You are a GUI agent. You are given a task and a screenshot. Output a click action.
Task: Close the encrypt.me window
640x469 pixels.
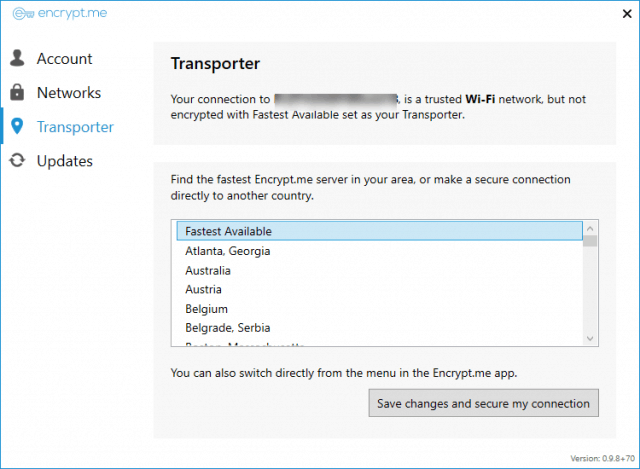pyautogui.click(x=627, y=14)
